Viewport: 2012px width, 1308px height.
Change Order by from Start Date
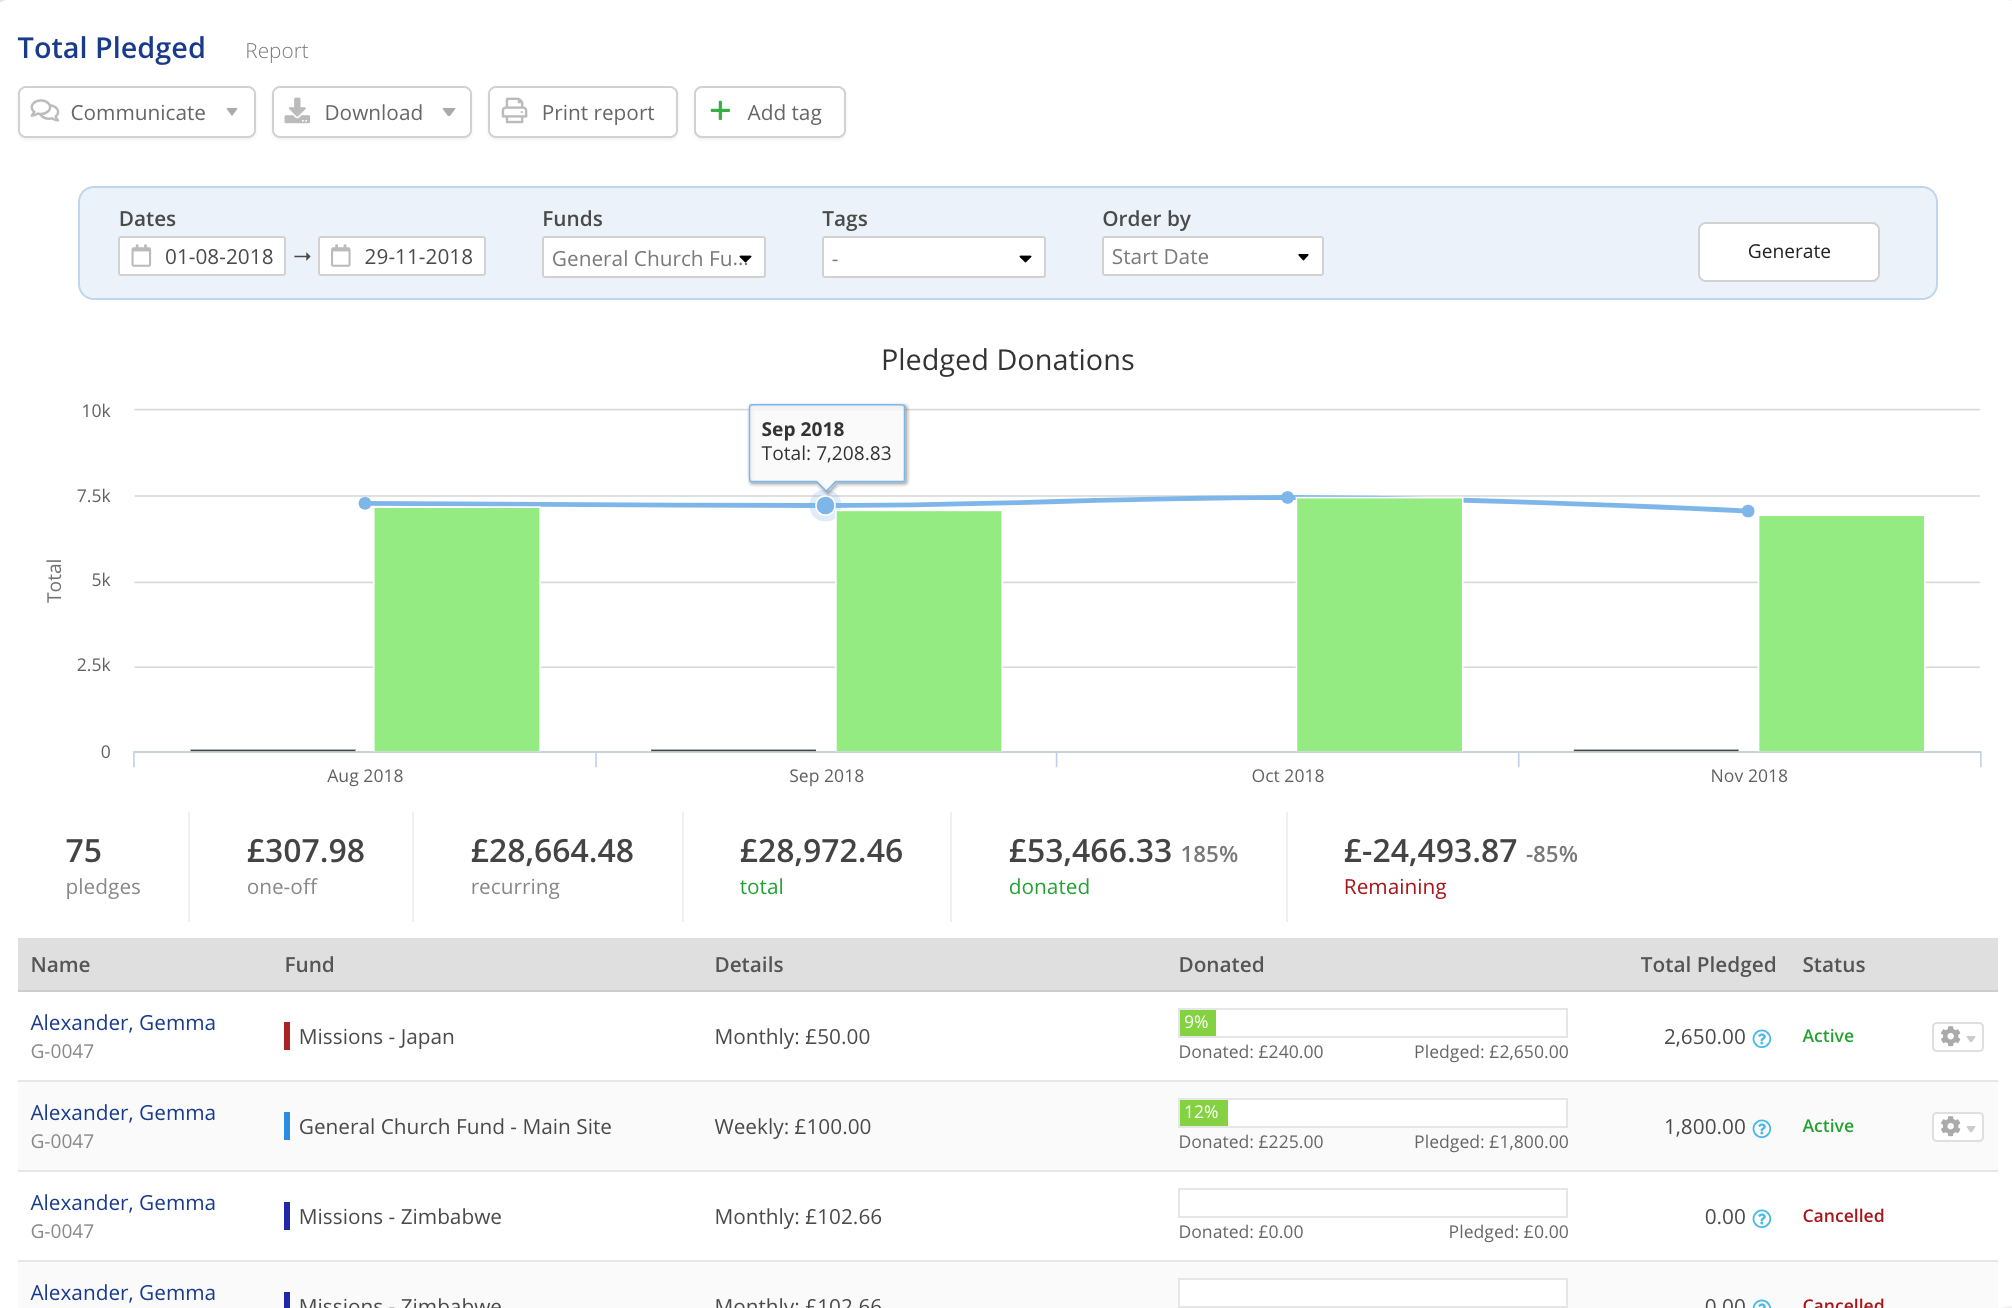coord(1211,256)
